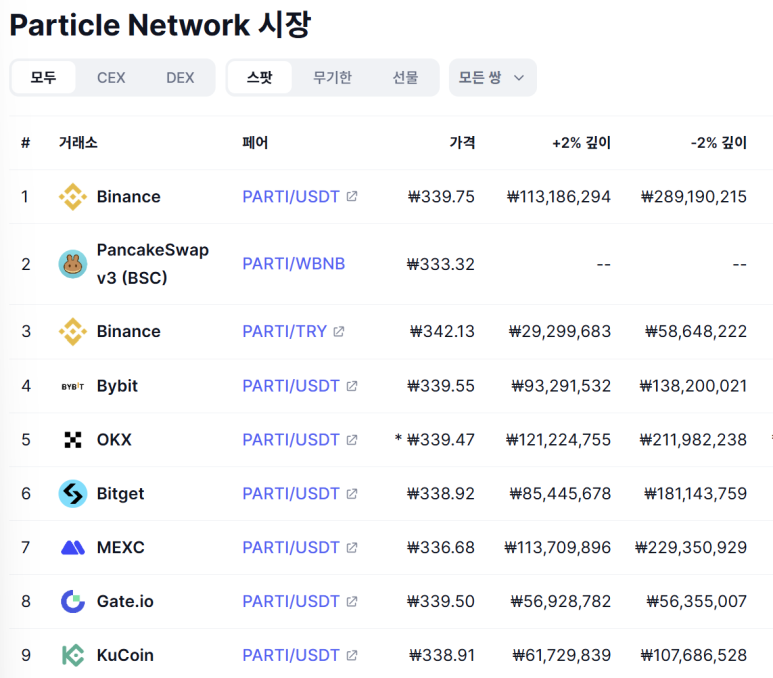Sort by the +2% 깊이 column header
Viewport: 773px width, 678px height.
581,143
